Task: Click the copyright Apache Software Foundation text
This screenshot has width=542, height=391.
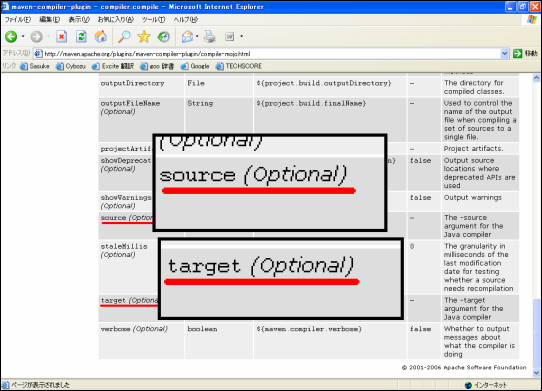Action: [464, 367]
